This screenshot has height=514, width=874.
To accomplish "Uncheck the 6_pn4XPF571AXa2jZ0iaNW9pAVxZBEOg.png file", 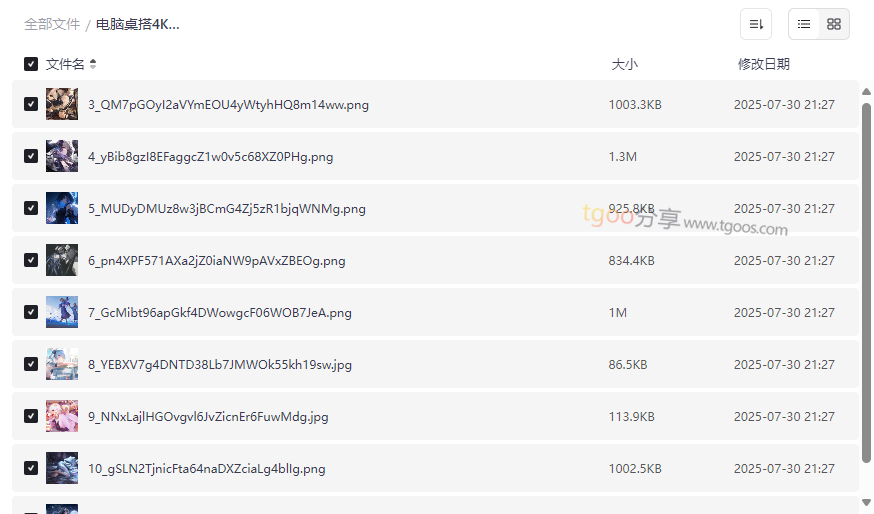I will tap(31, 260).
